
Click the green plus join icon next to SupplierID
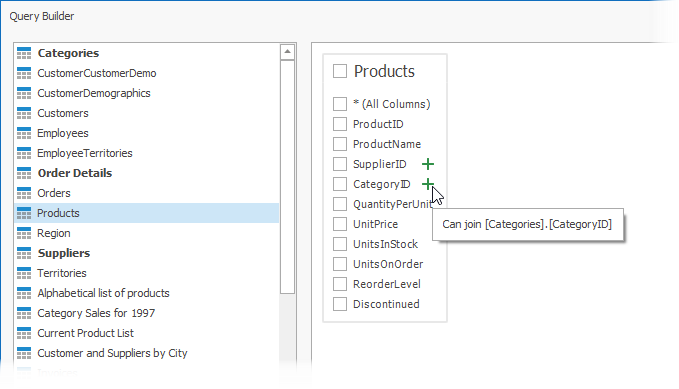(x=428, y=164)
